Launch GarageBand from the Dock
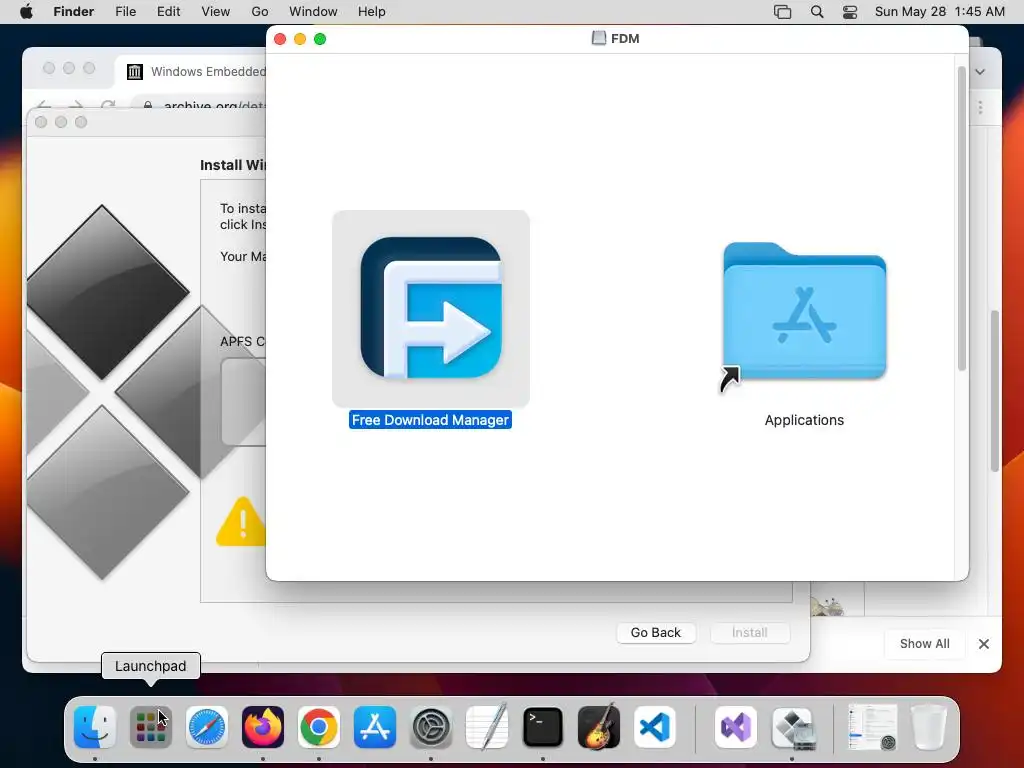This screenshot has width=1024, height=768. click(599, 727)
